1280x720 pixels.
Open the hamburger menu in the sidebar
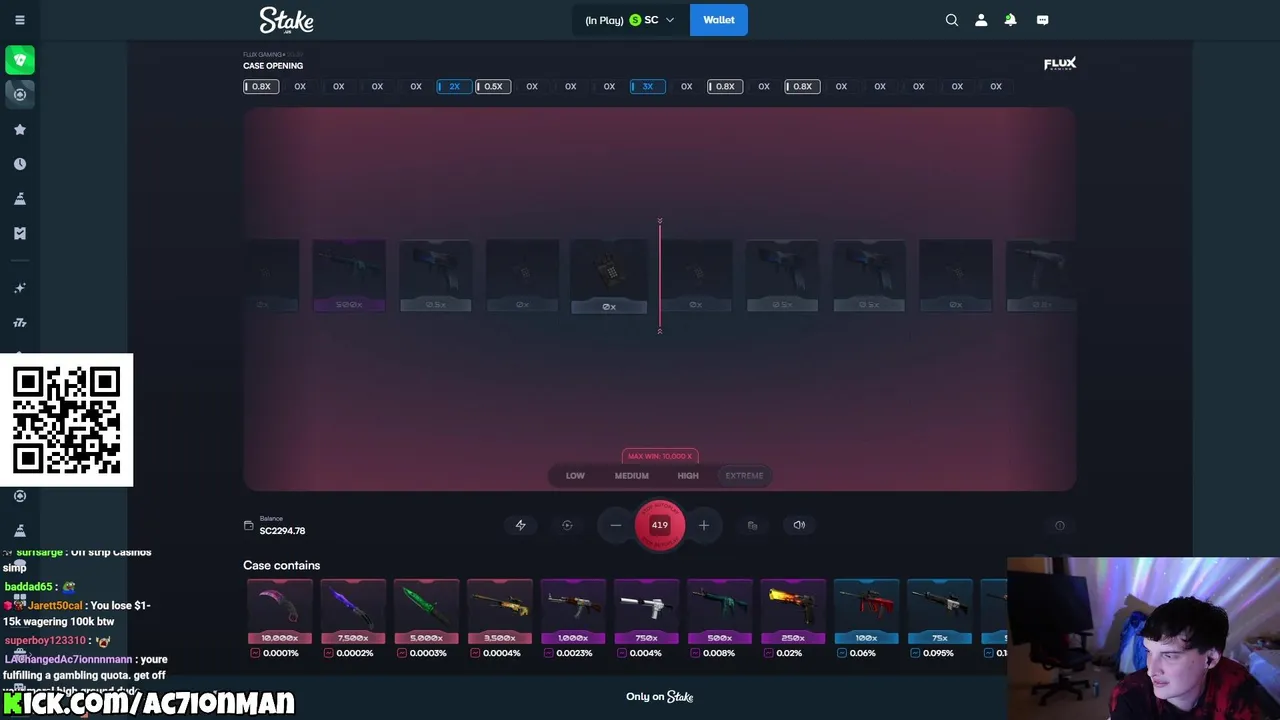tap(20, 20)
